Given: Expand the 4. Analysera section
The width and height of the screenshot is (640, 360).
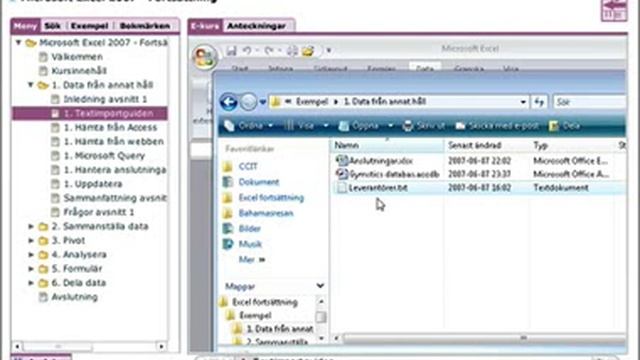Looking at the screenshot, I should 31,254.
